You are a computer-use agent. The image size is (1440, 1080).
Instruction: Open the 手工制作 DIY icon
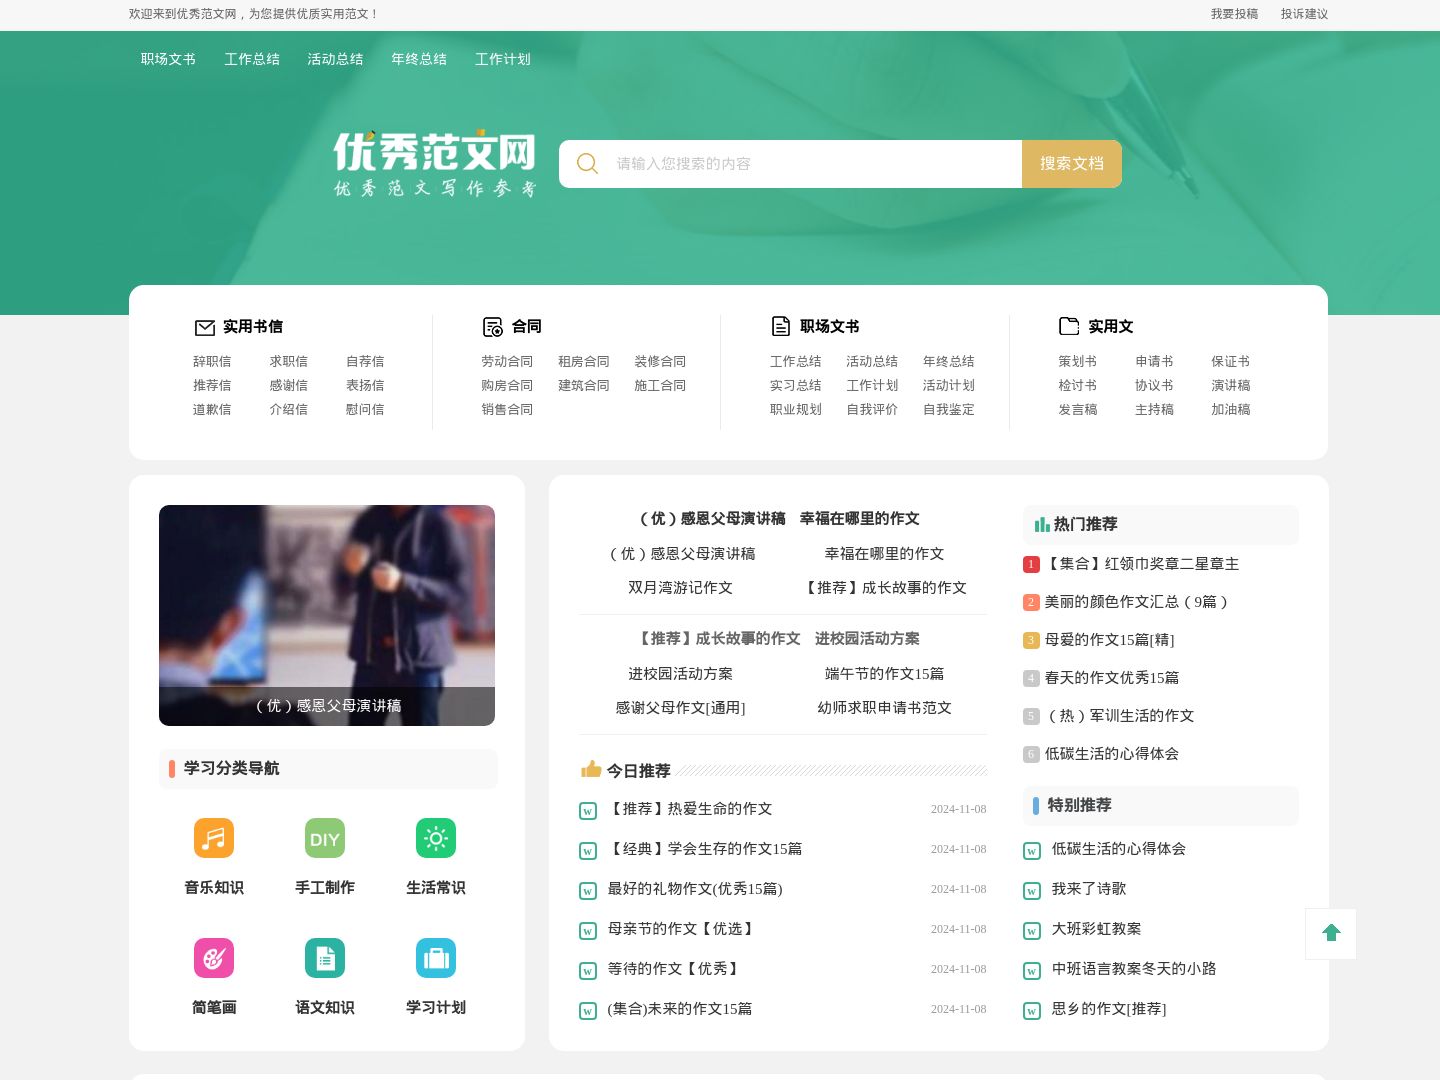coord(325,838)
